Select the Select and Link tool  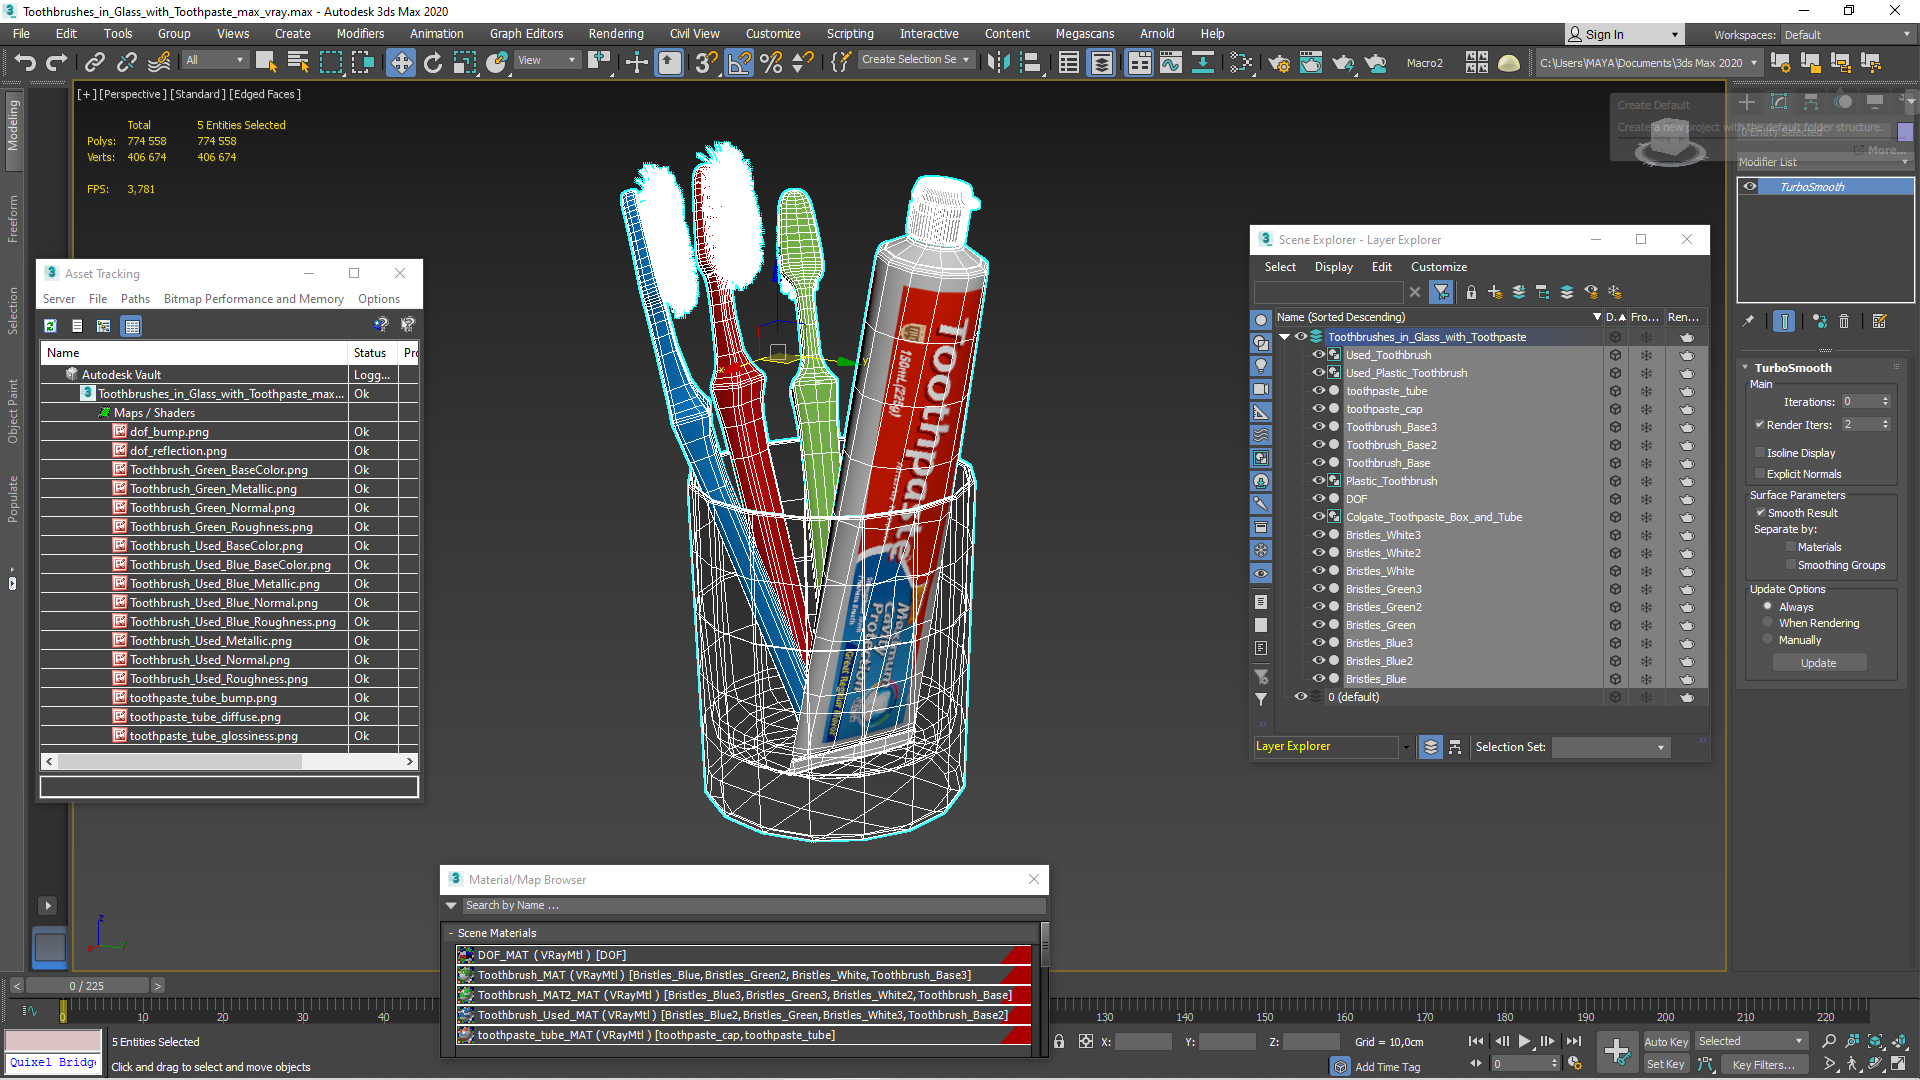pos(94,62)
